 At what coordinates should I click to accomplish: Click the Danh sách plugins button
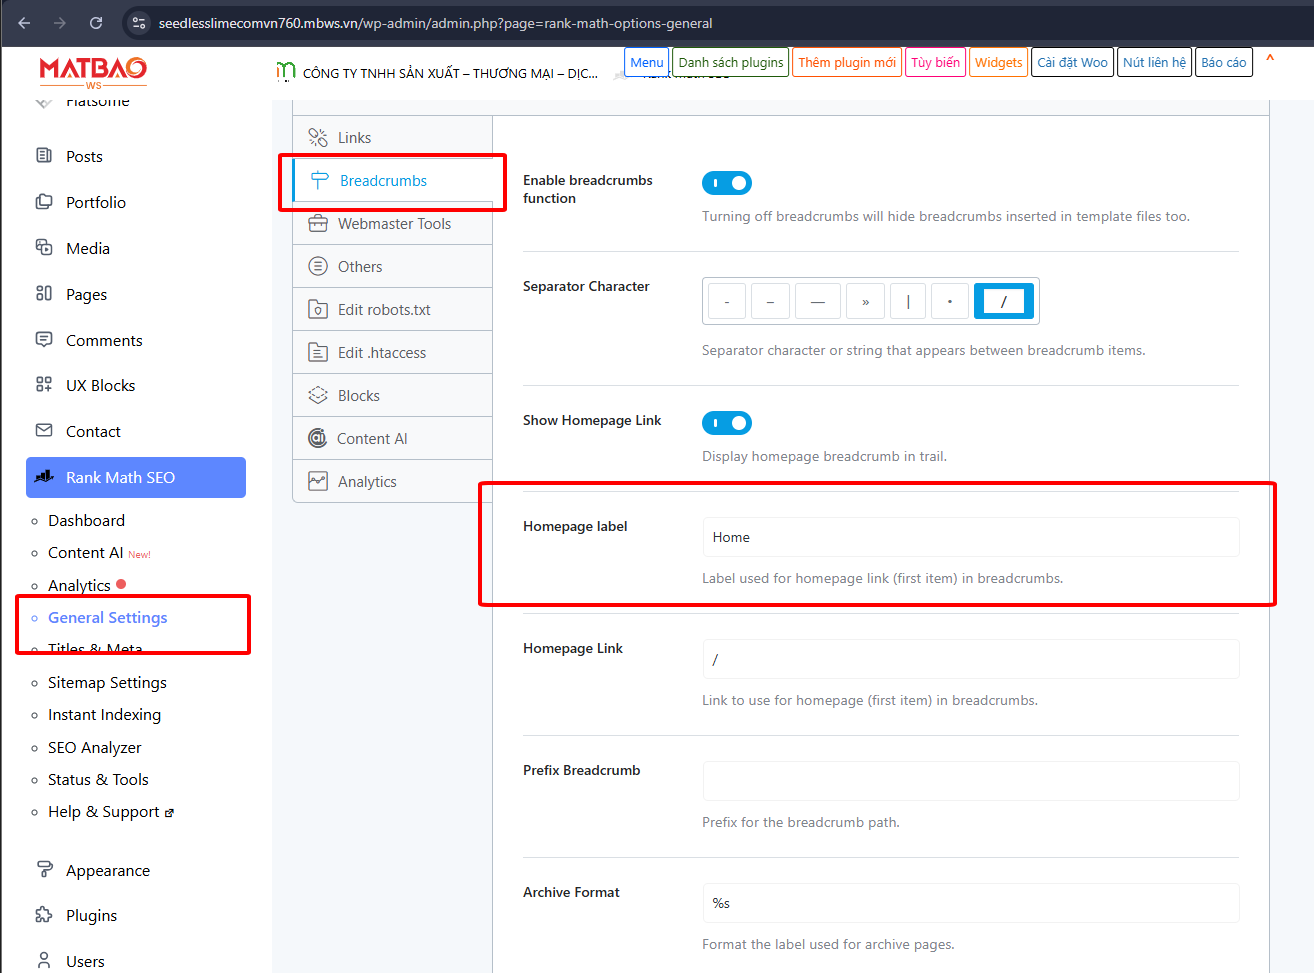click(x=731, y=62)
